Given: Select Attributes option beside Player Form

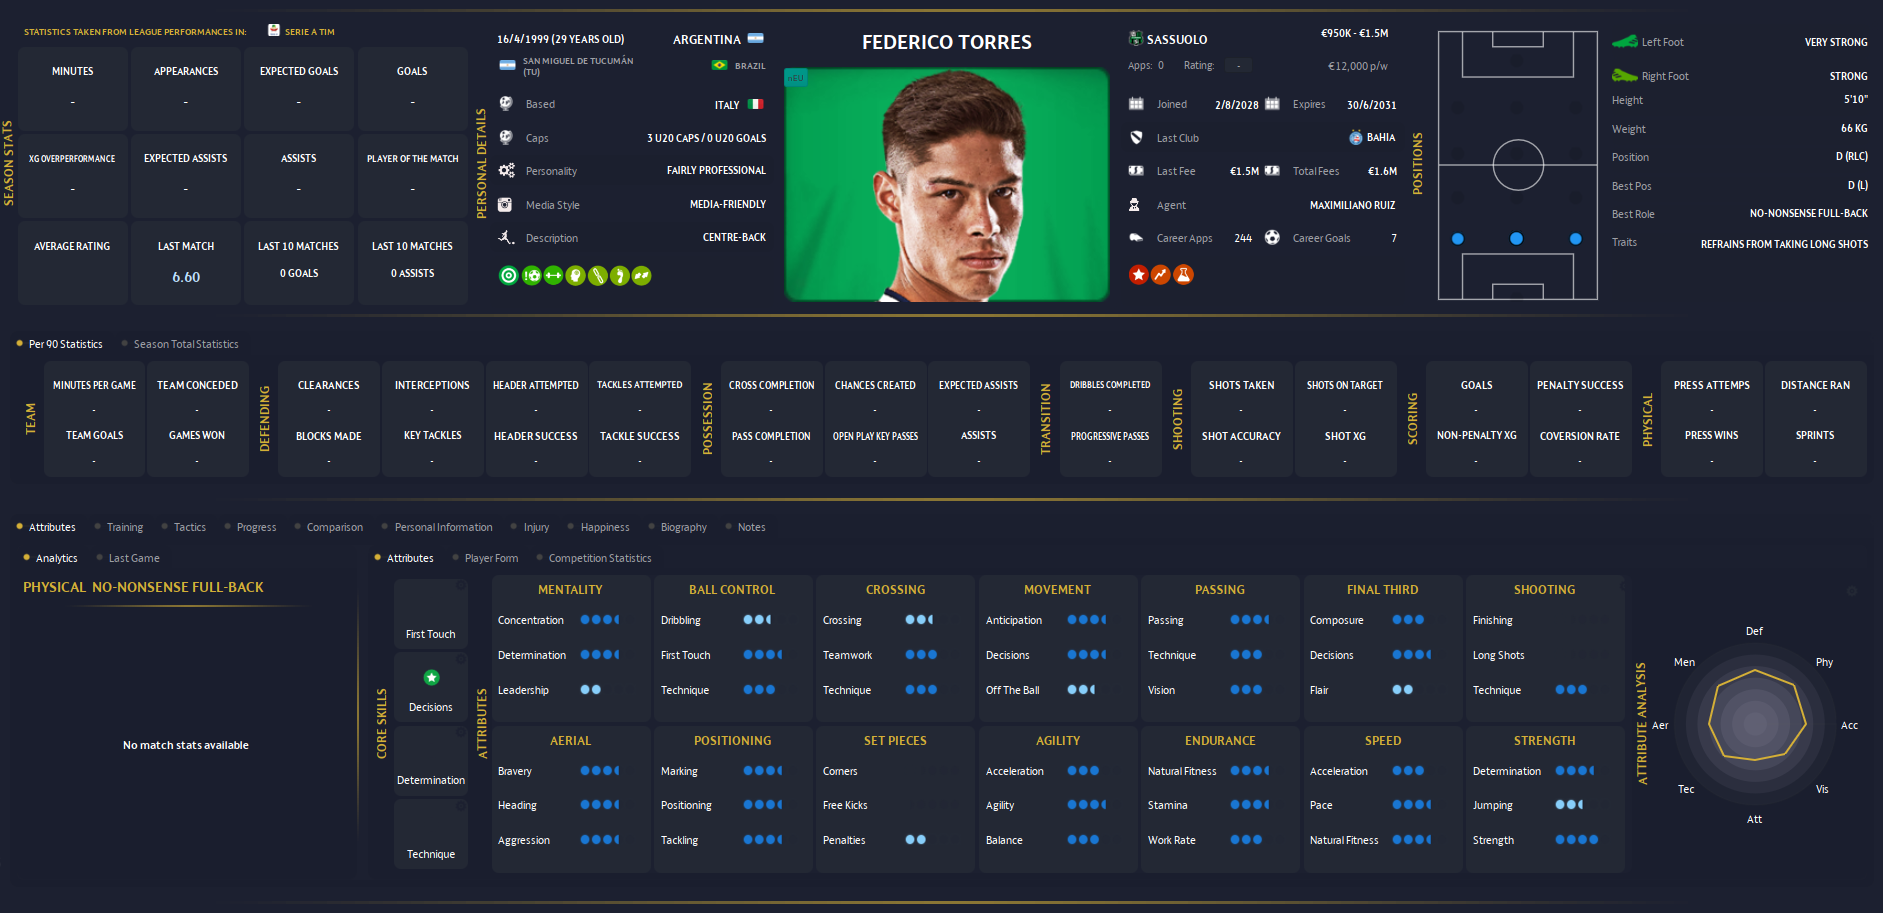Looking at the screenshot, I should click(x=404, y=558).
